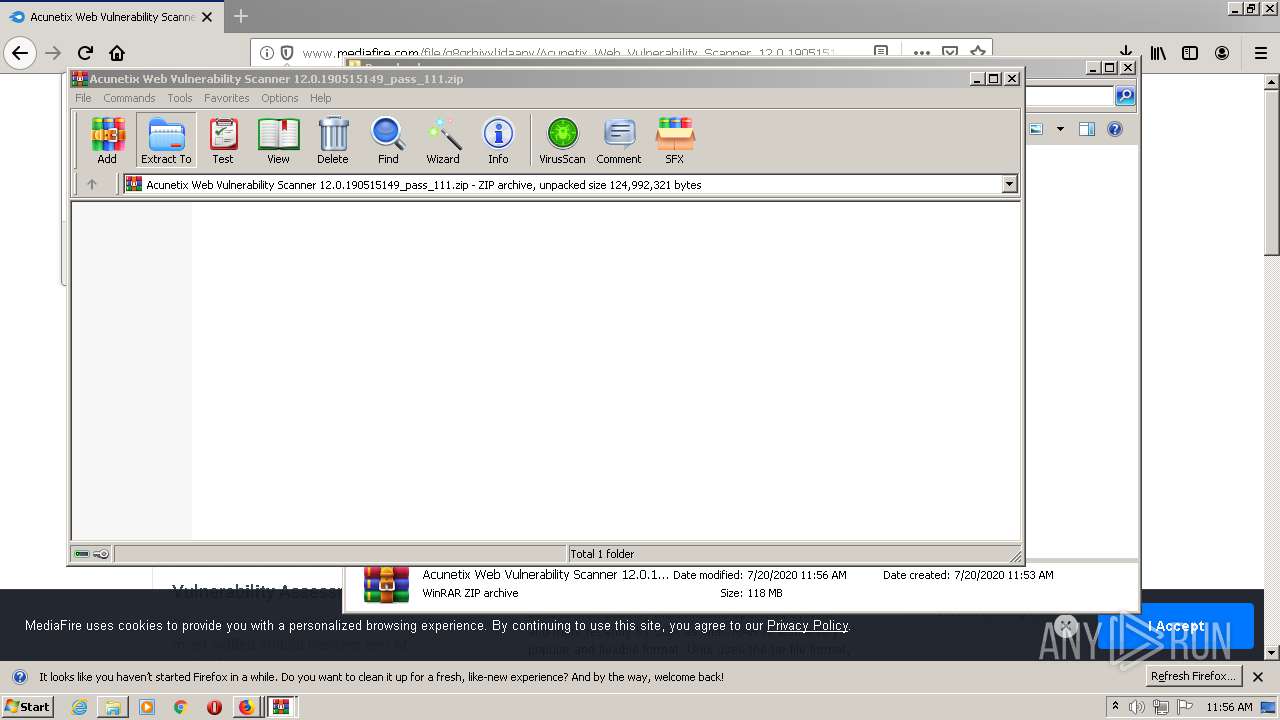
Task: Open page actions ellipsis menu
Action: click(922, 53)
